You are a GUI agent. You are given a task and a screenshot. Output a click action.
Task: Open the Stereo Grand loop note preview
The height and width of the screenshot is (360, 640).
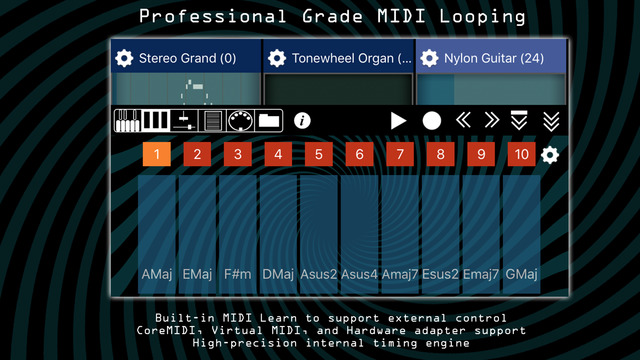pyautogui.click(x=186, y=89)
